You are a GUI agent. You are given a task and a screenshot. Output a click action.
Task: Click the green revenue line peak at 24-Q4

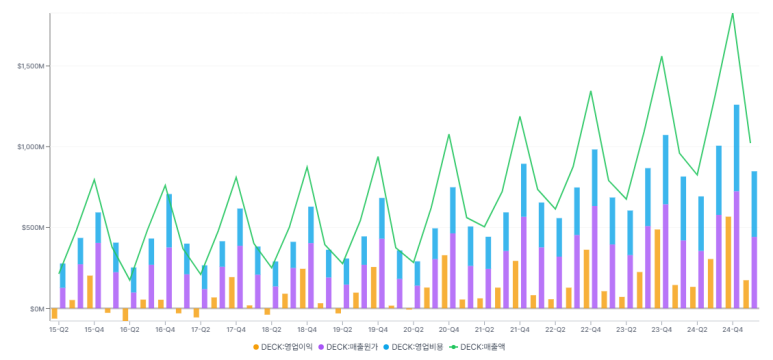click(x=733, y=13)
